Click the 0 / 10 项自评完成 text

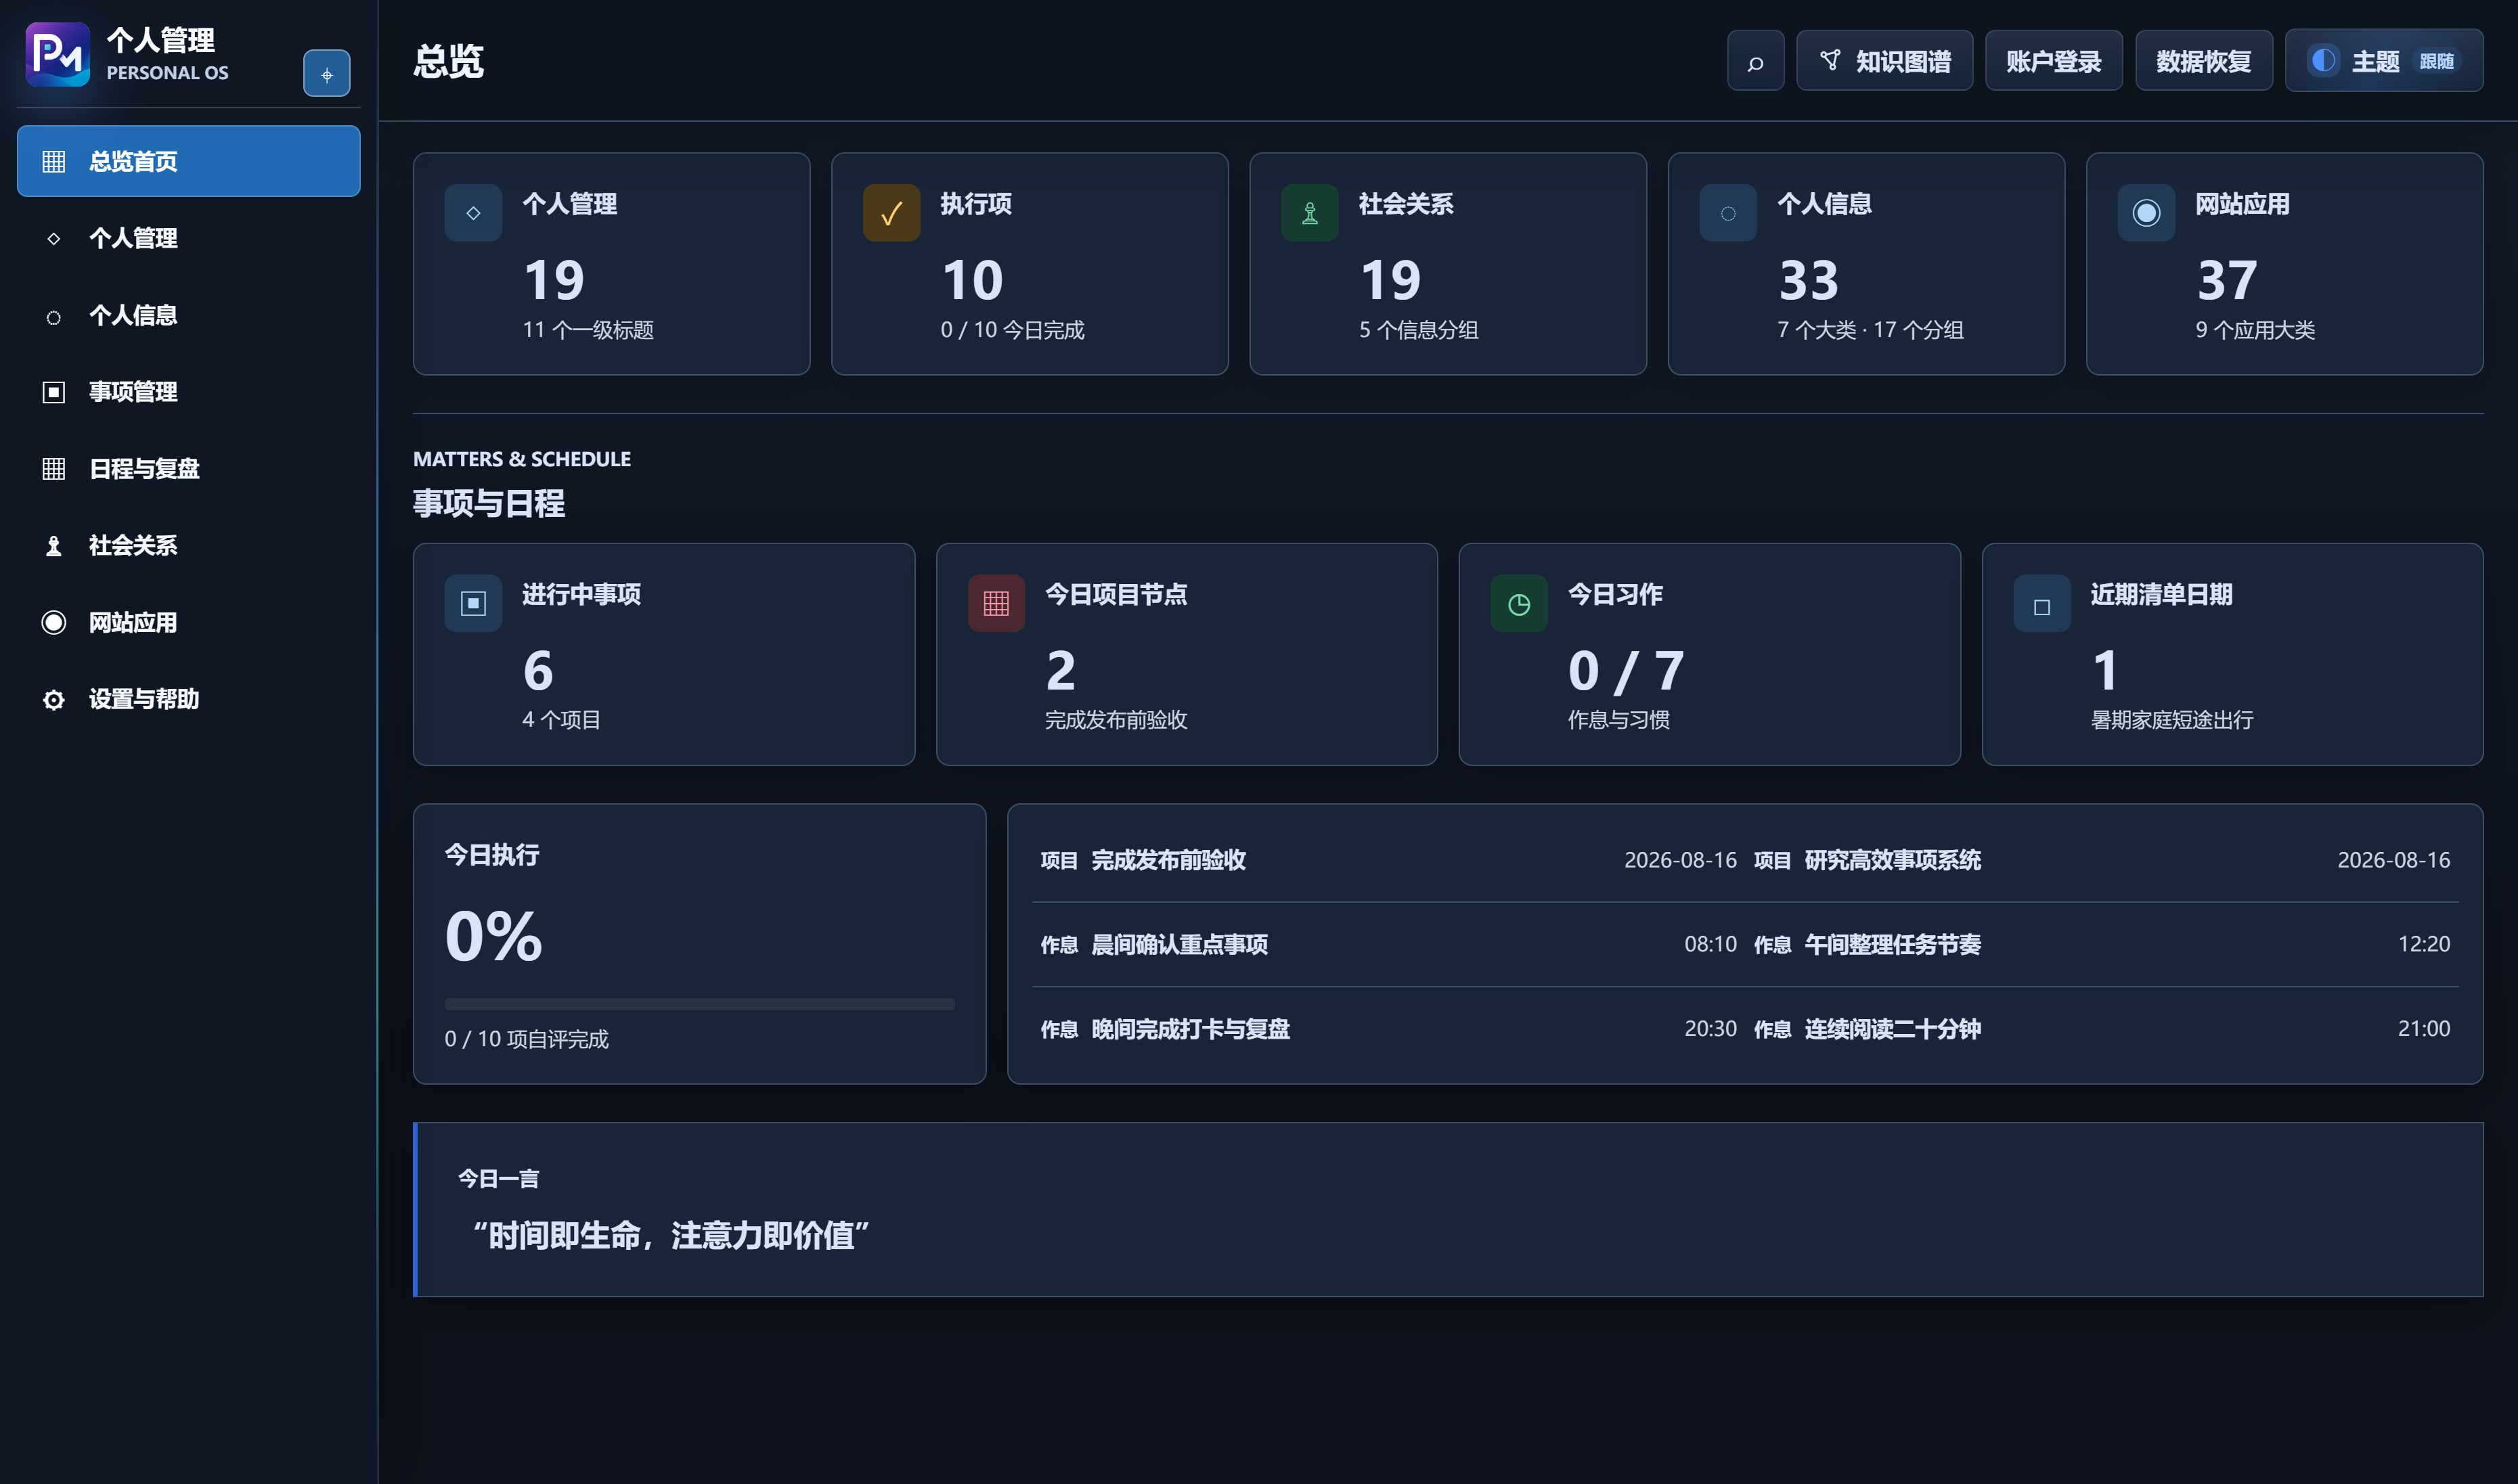527,1039
